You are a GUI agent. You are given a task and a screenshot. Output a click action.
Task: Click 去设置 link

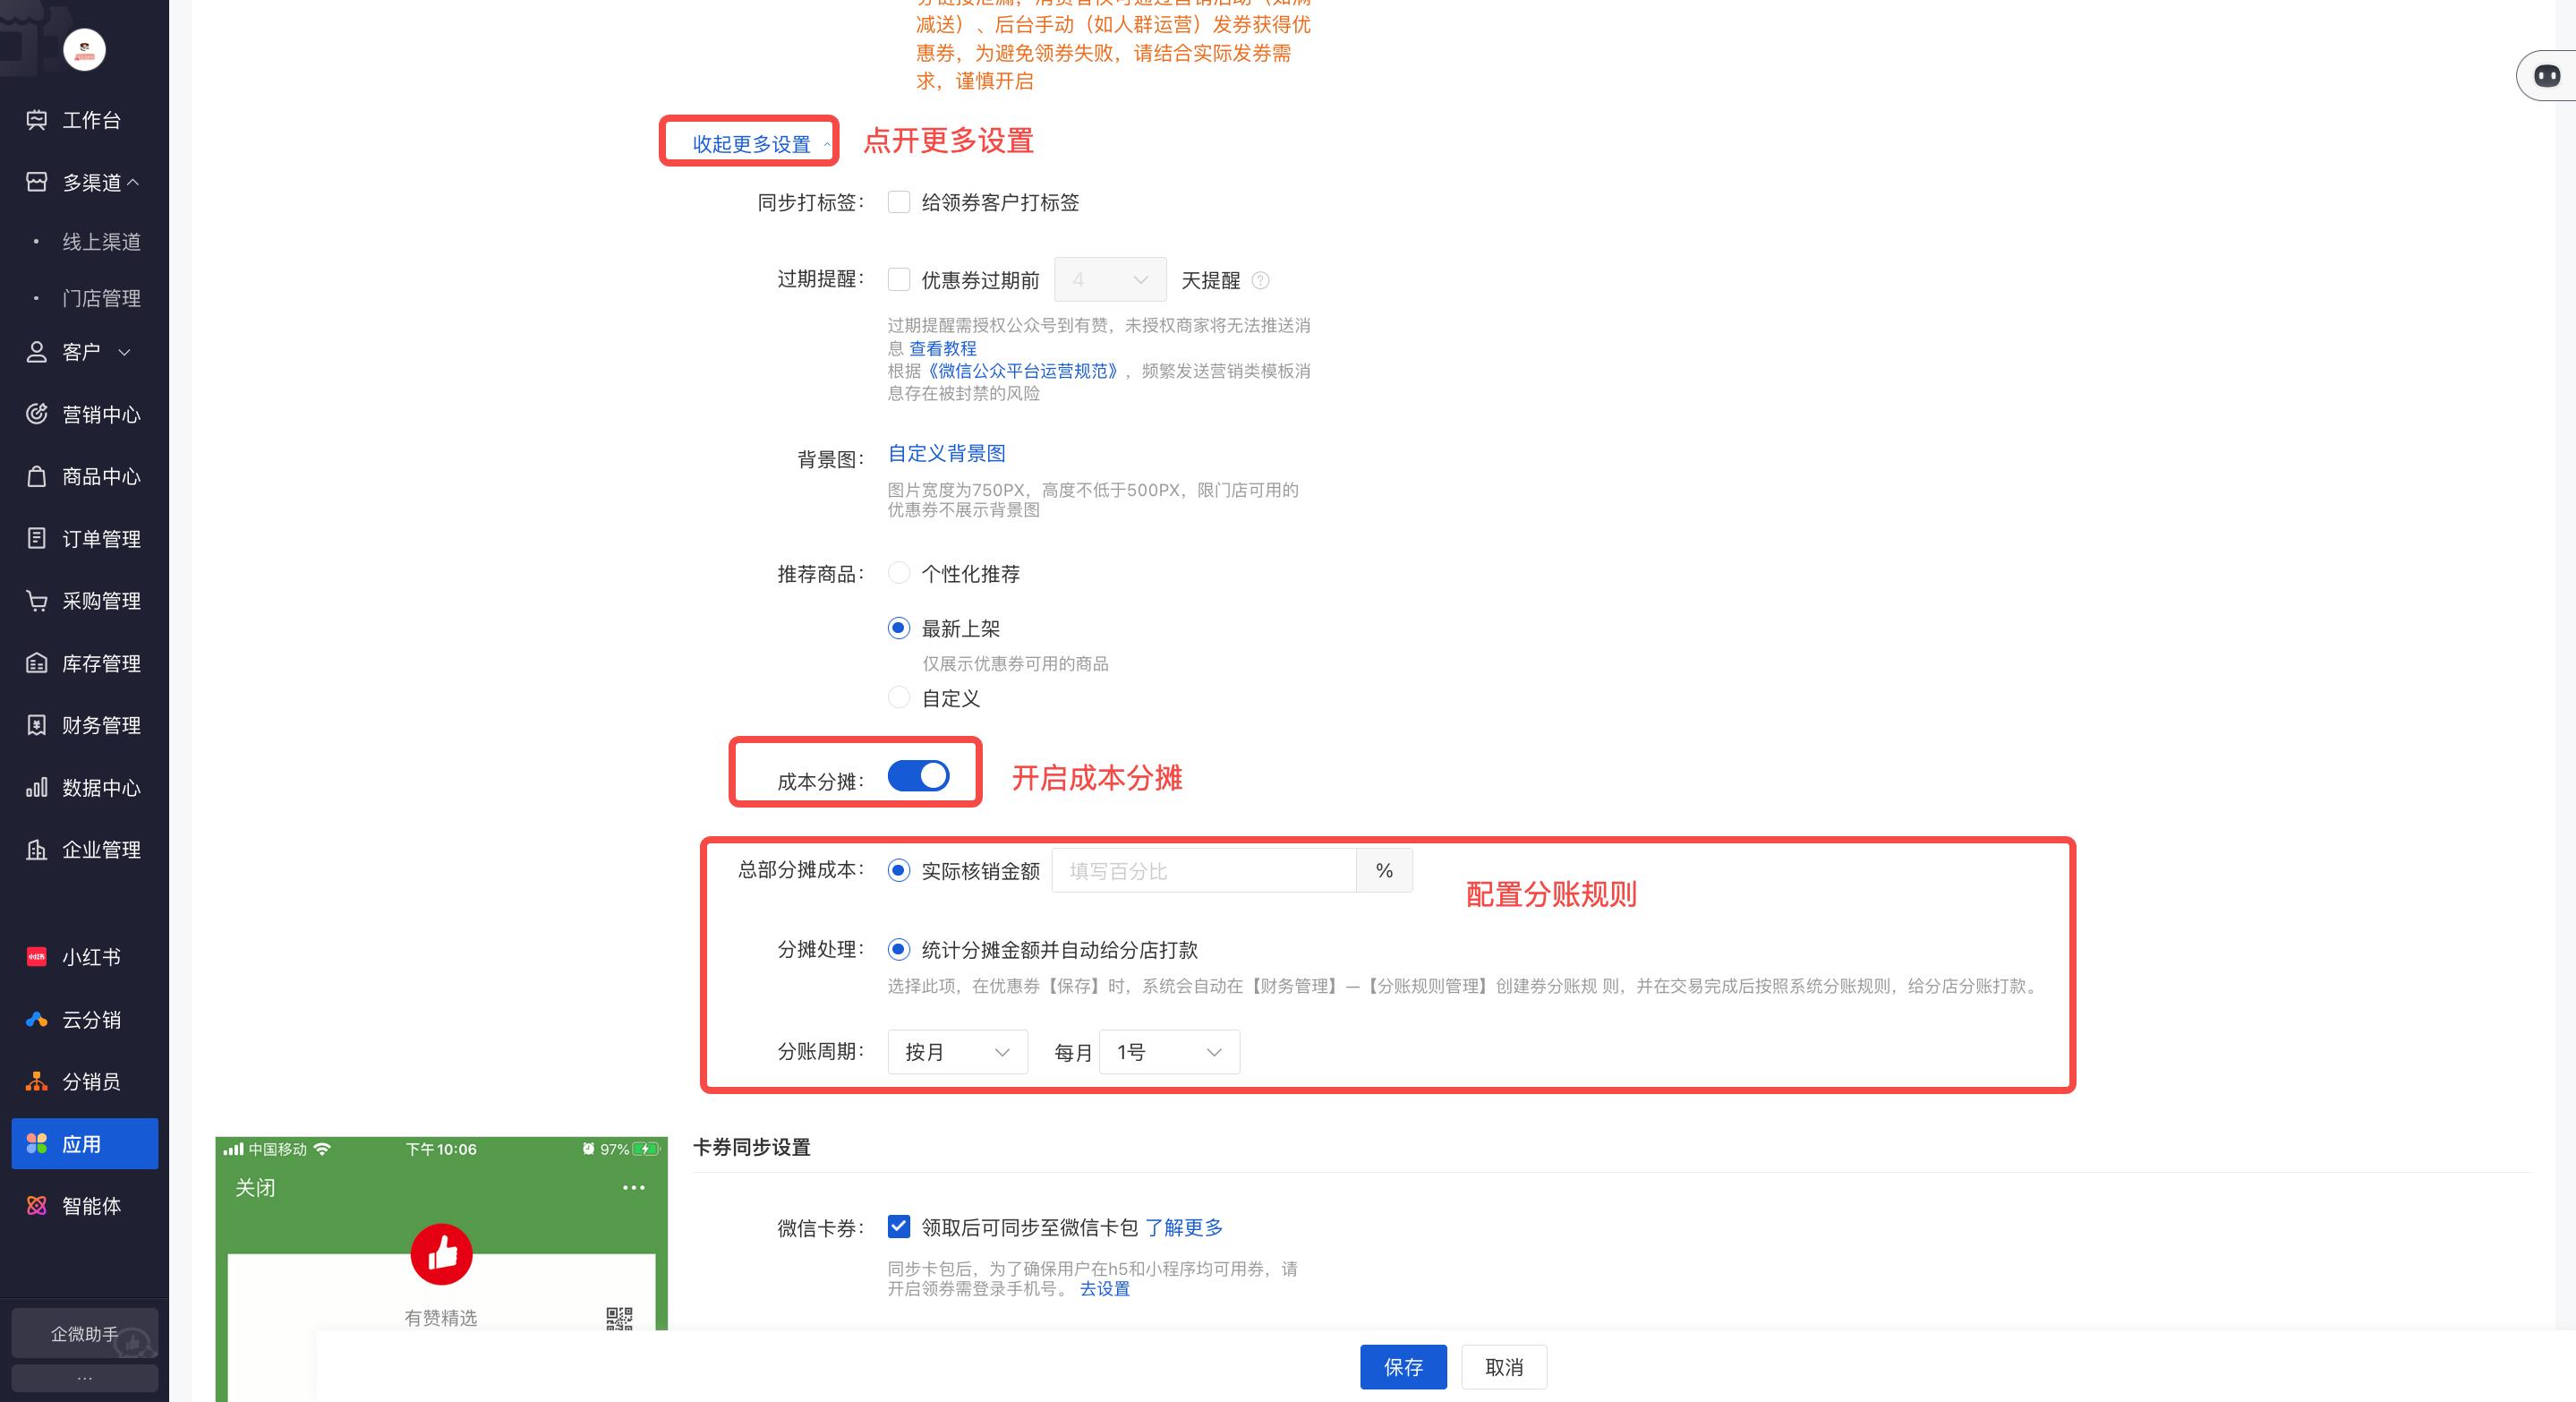1104,1288
